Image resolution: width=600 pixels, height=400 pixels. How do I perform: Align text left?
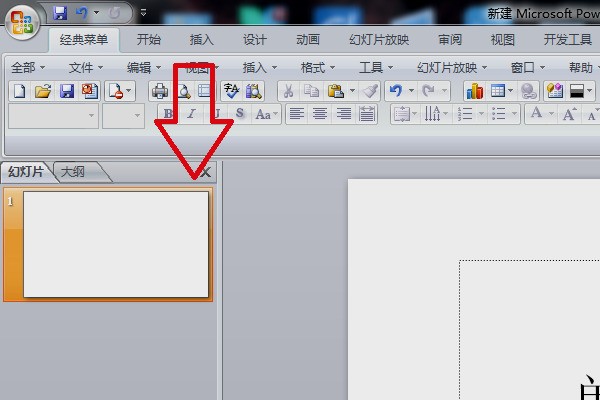click(x=297, y=114)
